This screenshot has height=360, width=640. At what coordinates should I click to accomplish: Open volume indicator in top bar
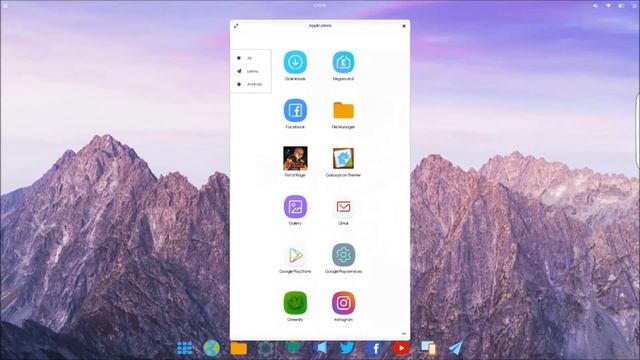click(595, 6)
